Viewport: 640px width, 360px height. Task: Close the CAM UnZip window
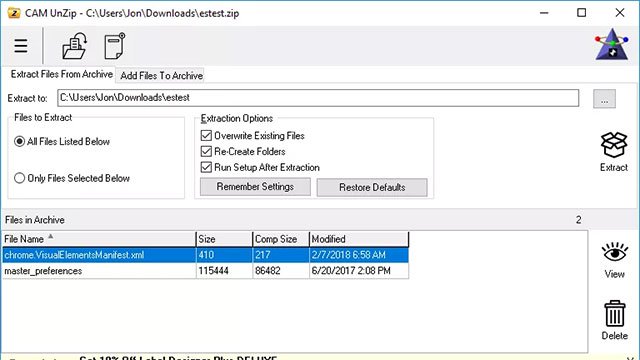(620, 13)
